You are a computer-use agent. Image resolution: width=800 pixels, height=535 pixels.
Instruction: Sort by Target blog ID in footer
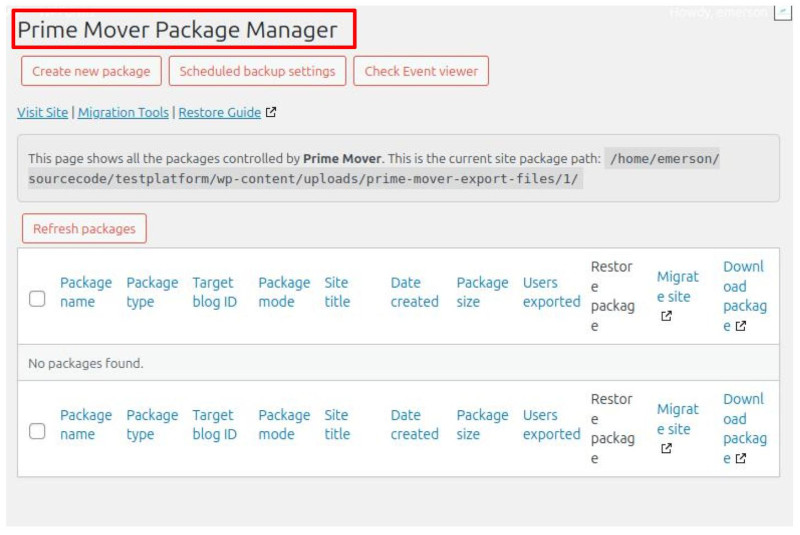tap(215, 424)
